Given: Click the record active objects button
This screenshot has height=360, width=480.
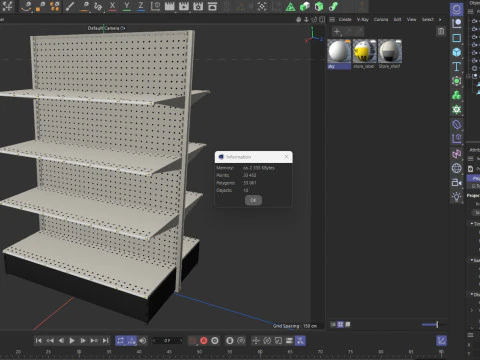Looking at the screenshot, I should click(193, 340).
